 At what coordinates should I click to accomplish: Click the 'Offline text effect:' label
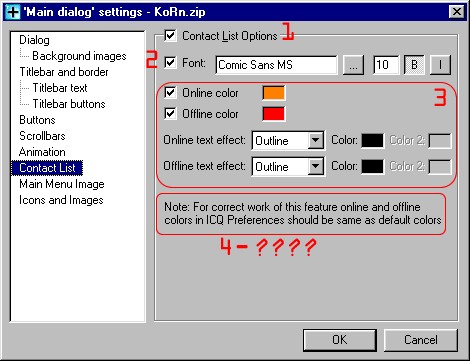pos(204,166)
